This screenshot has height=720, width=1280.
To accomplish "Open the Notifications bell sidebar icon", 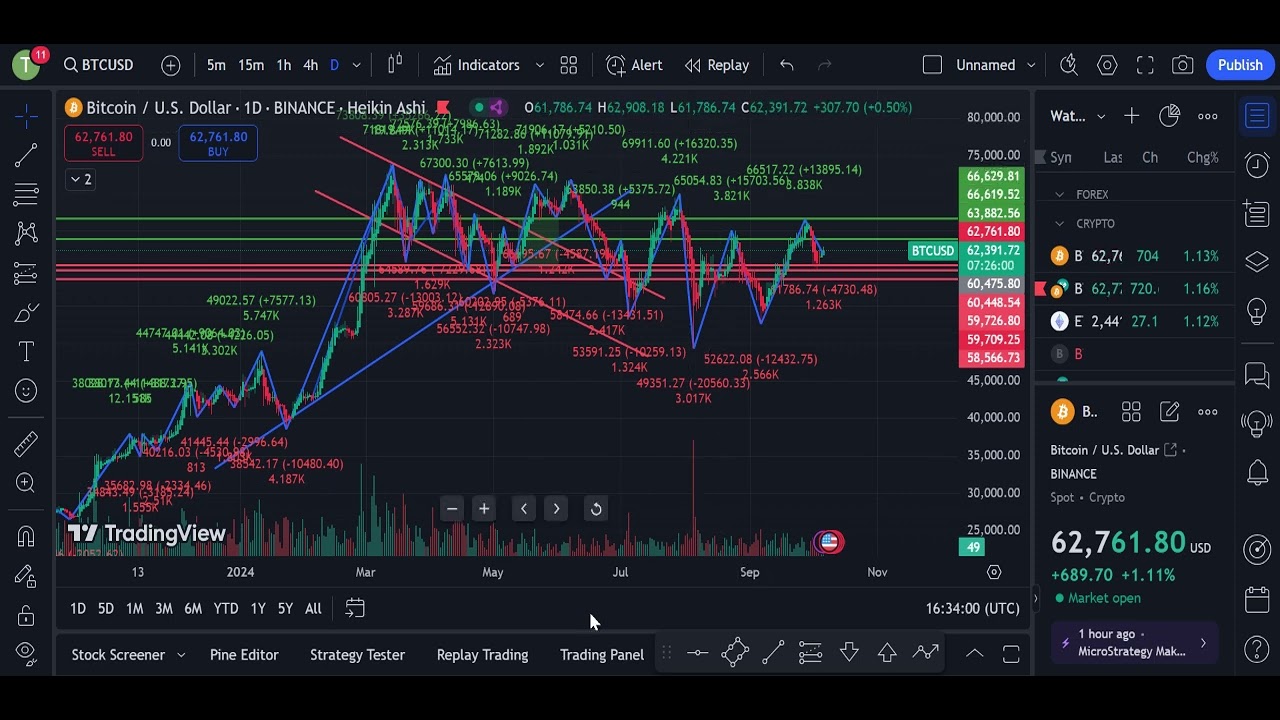I will coord(1257,472).
